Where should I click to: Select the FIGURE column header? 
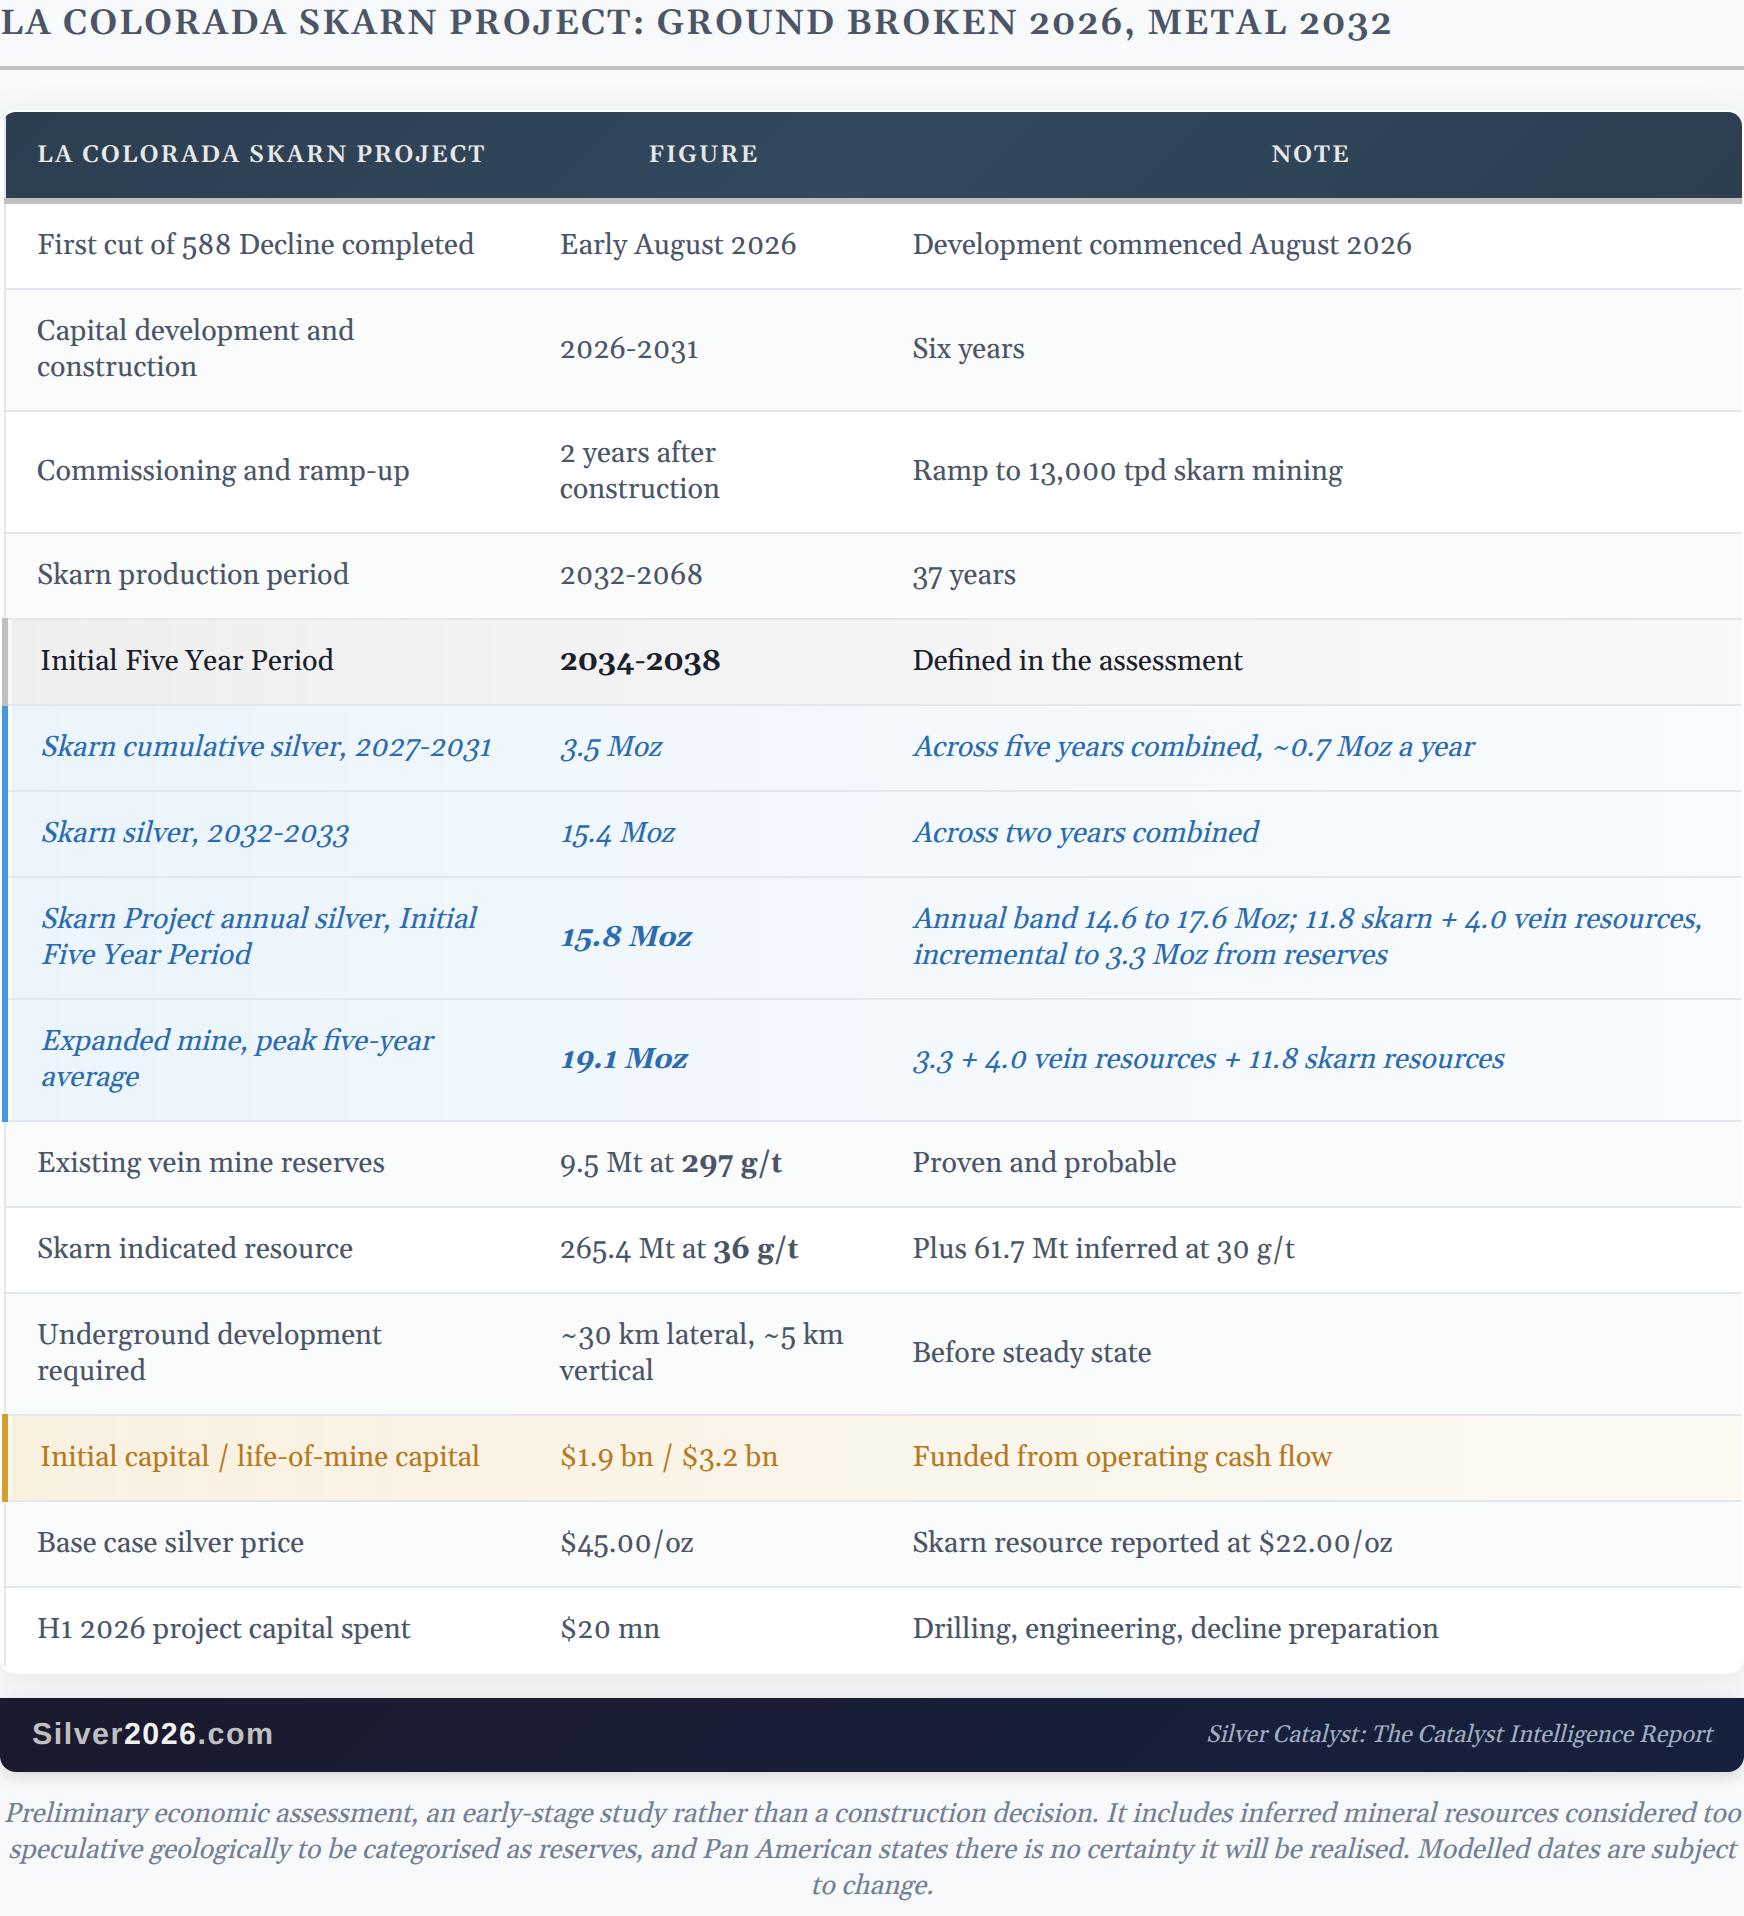tap(703, 154)
